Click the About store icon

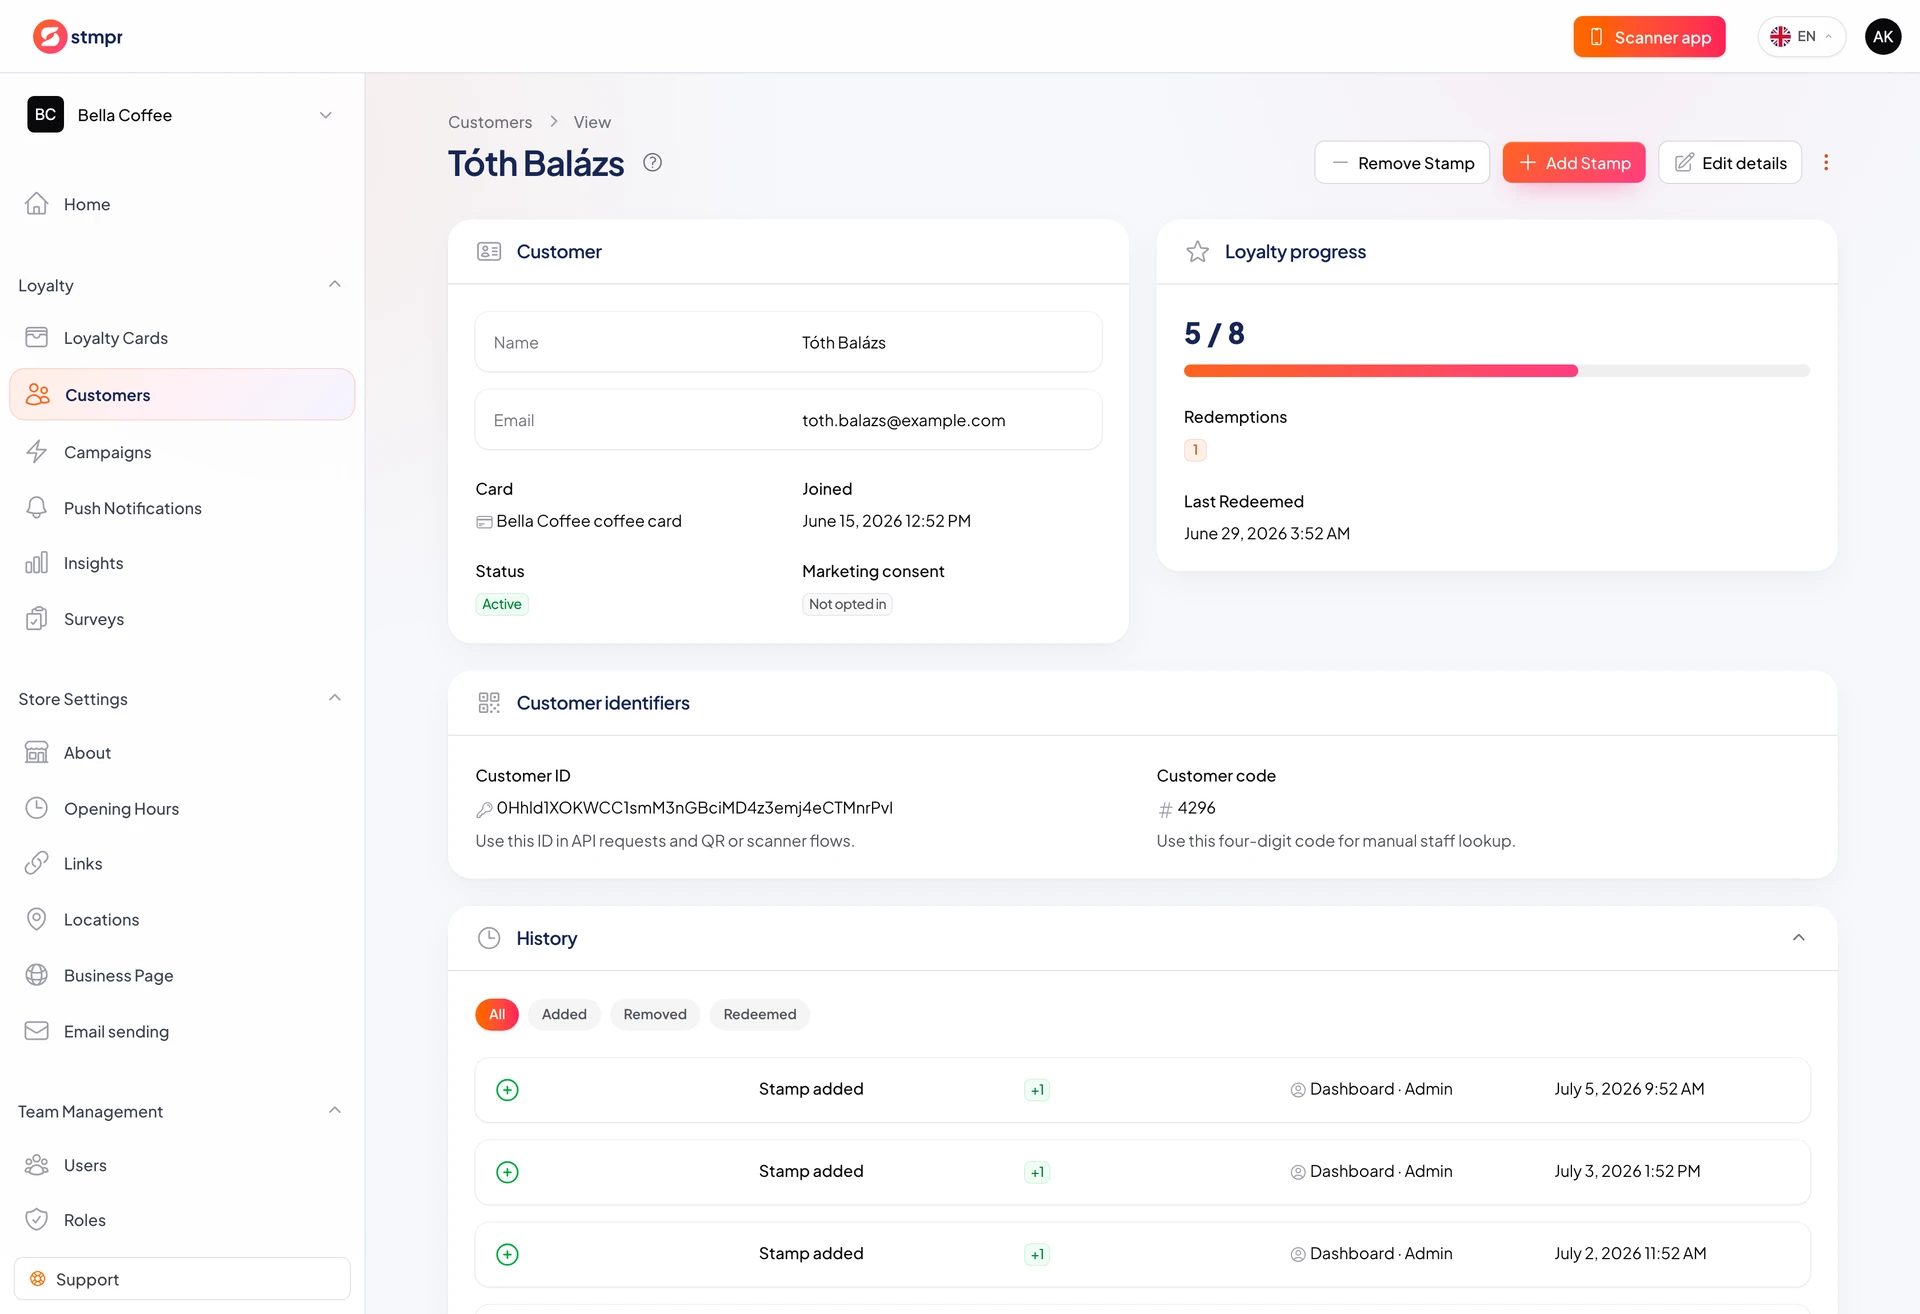(37, 752)
